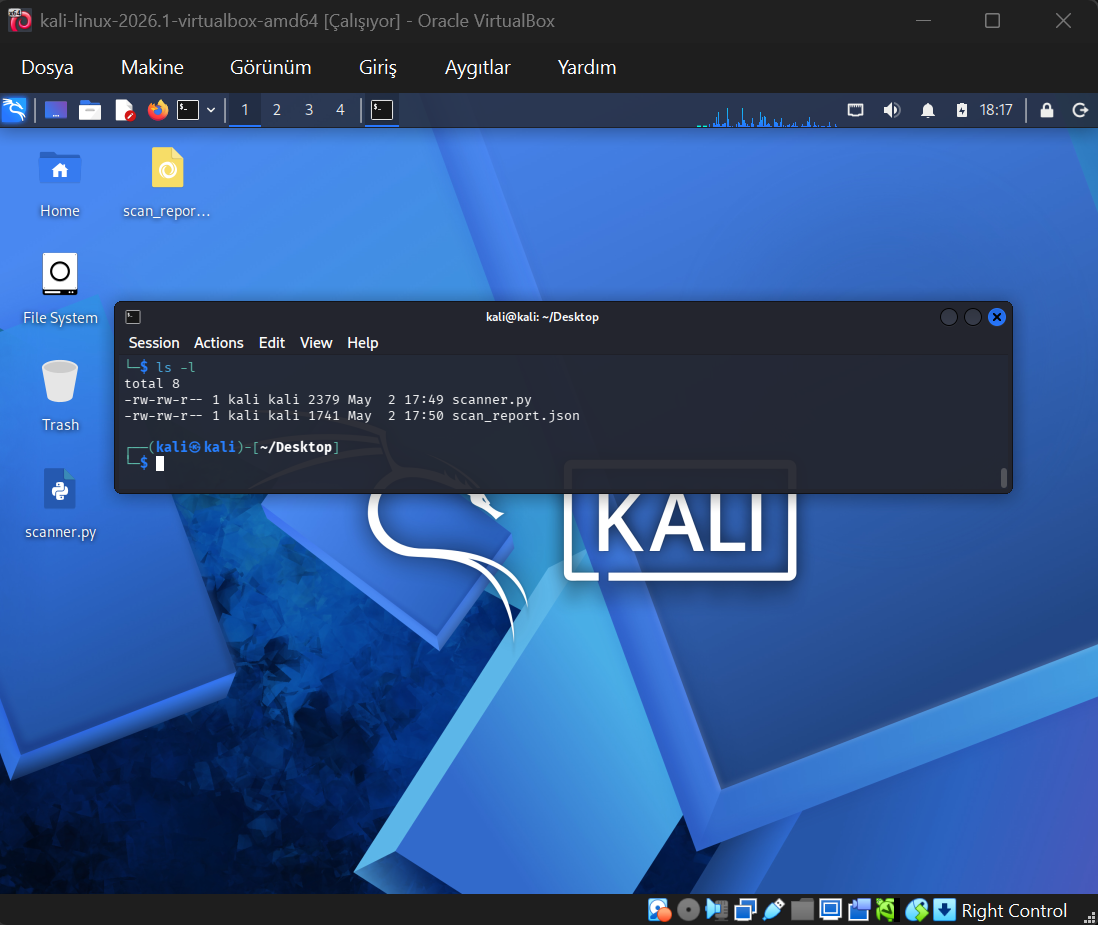Open a new terminal from panel launcher
Image resolution: width=1098 pixels, height=925 pixels.
click(188, 110)
